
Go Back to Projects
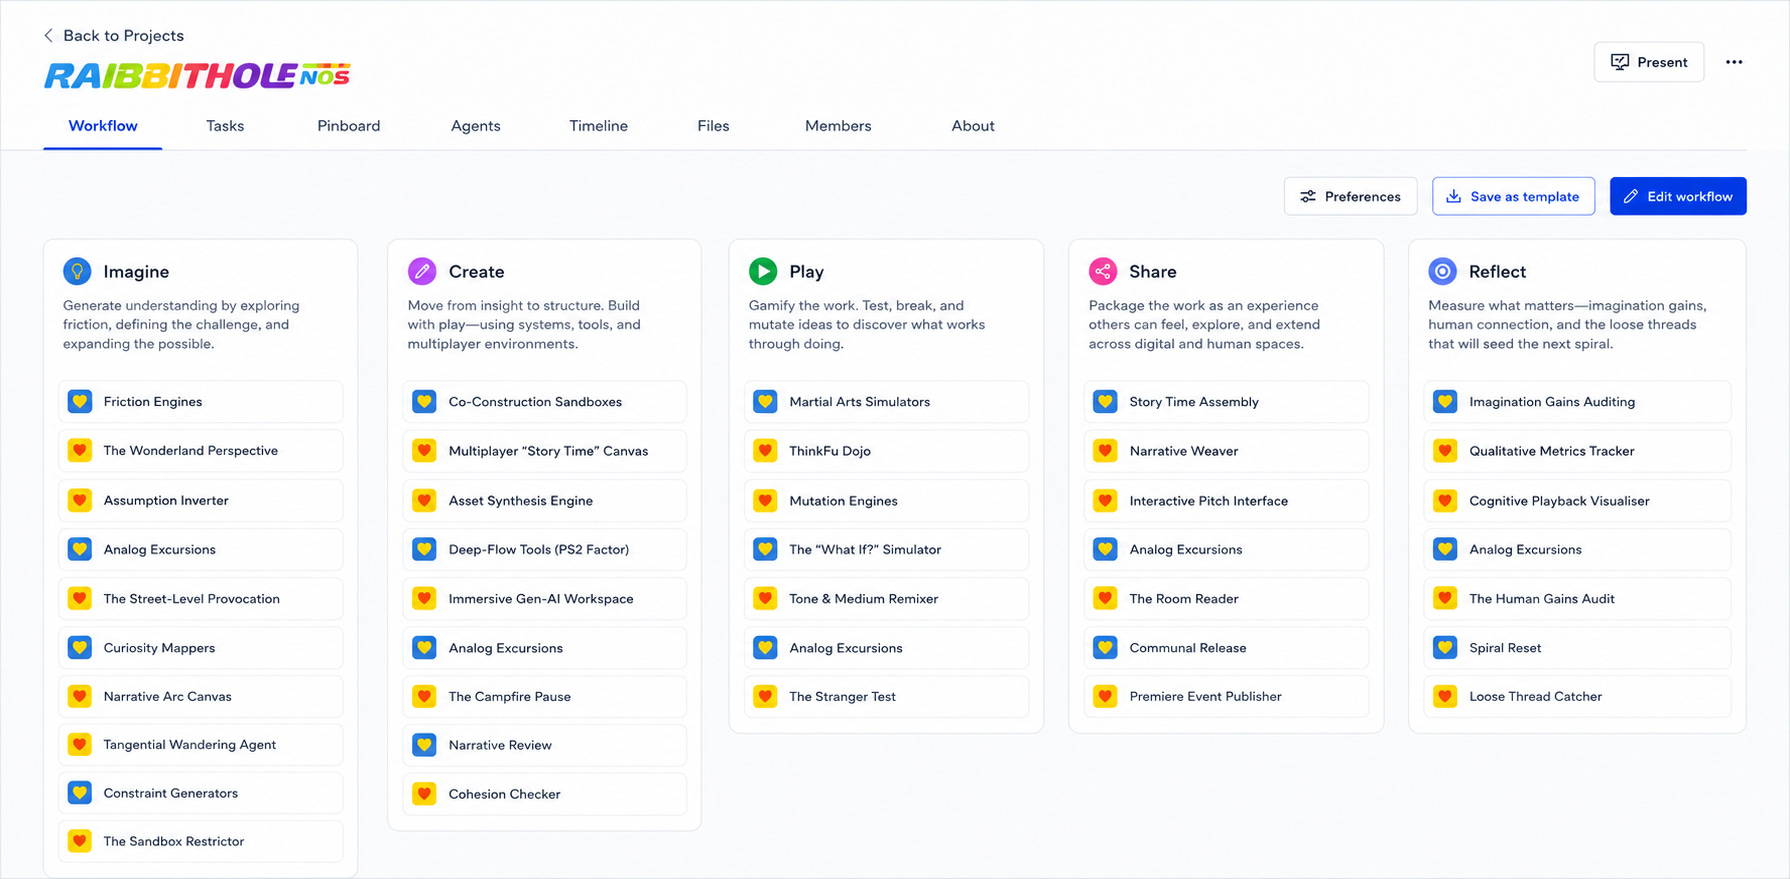113,35
